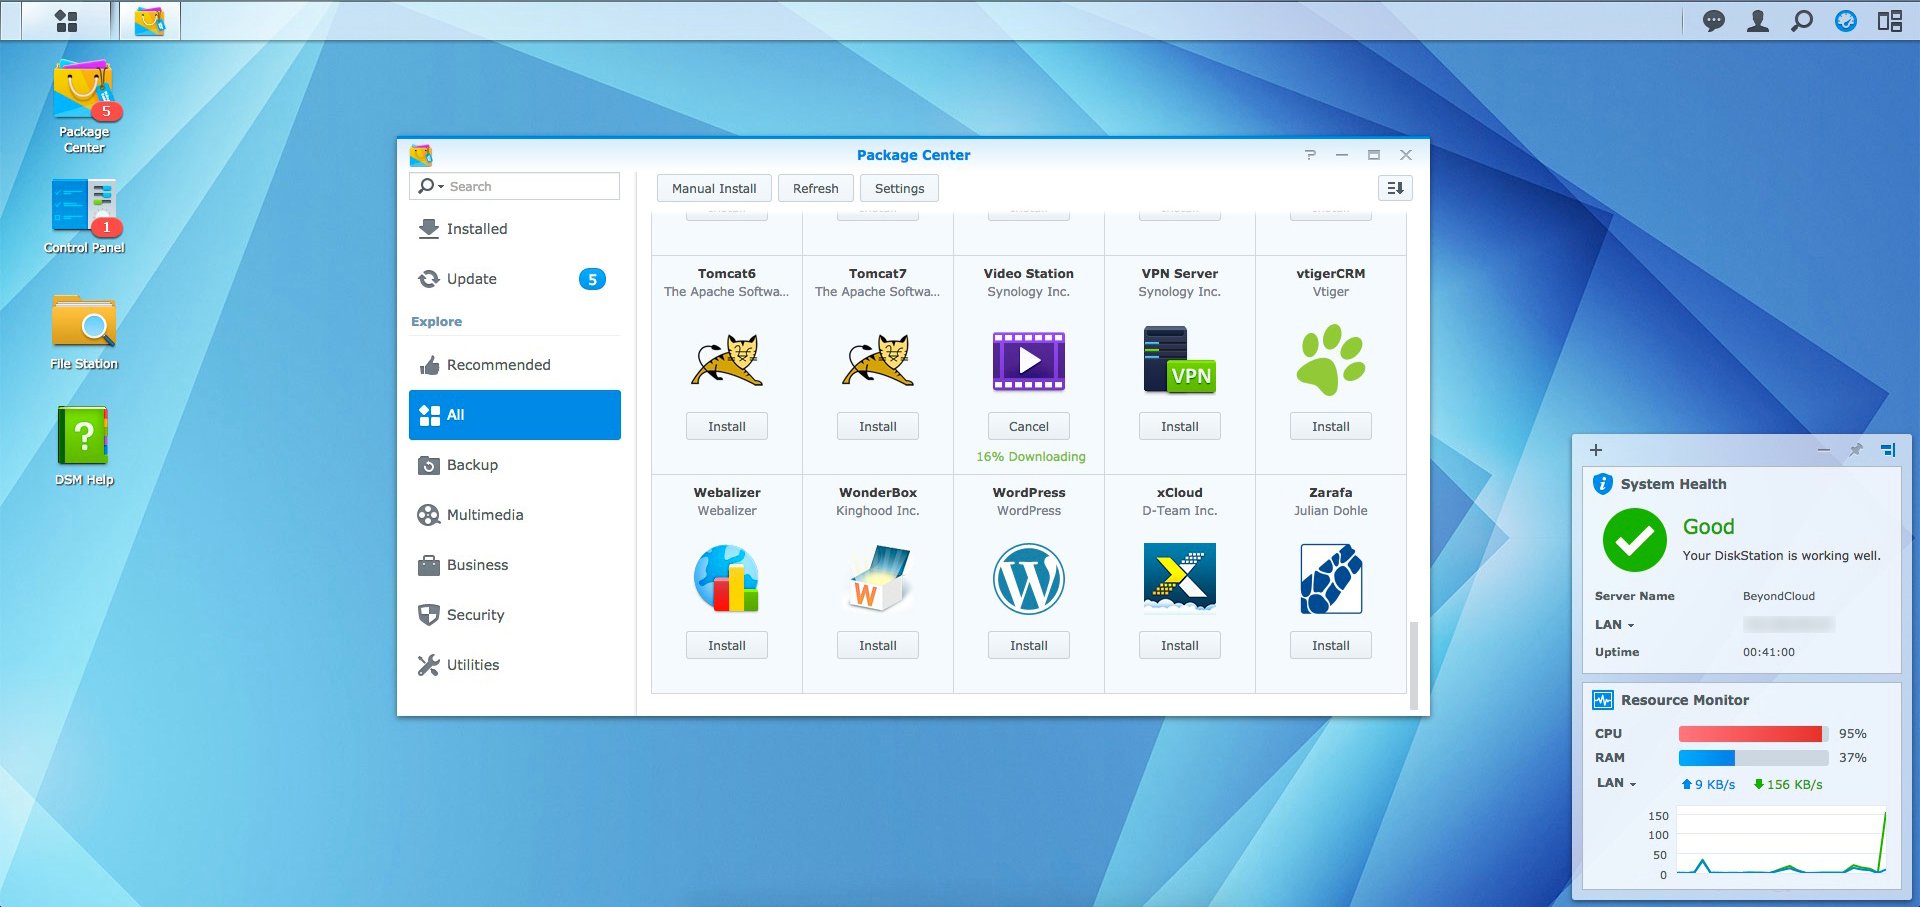Click the Zarafa package icon
The image size is (1920, 907).
1331,579
